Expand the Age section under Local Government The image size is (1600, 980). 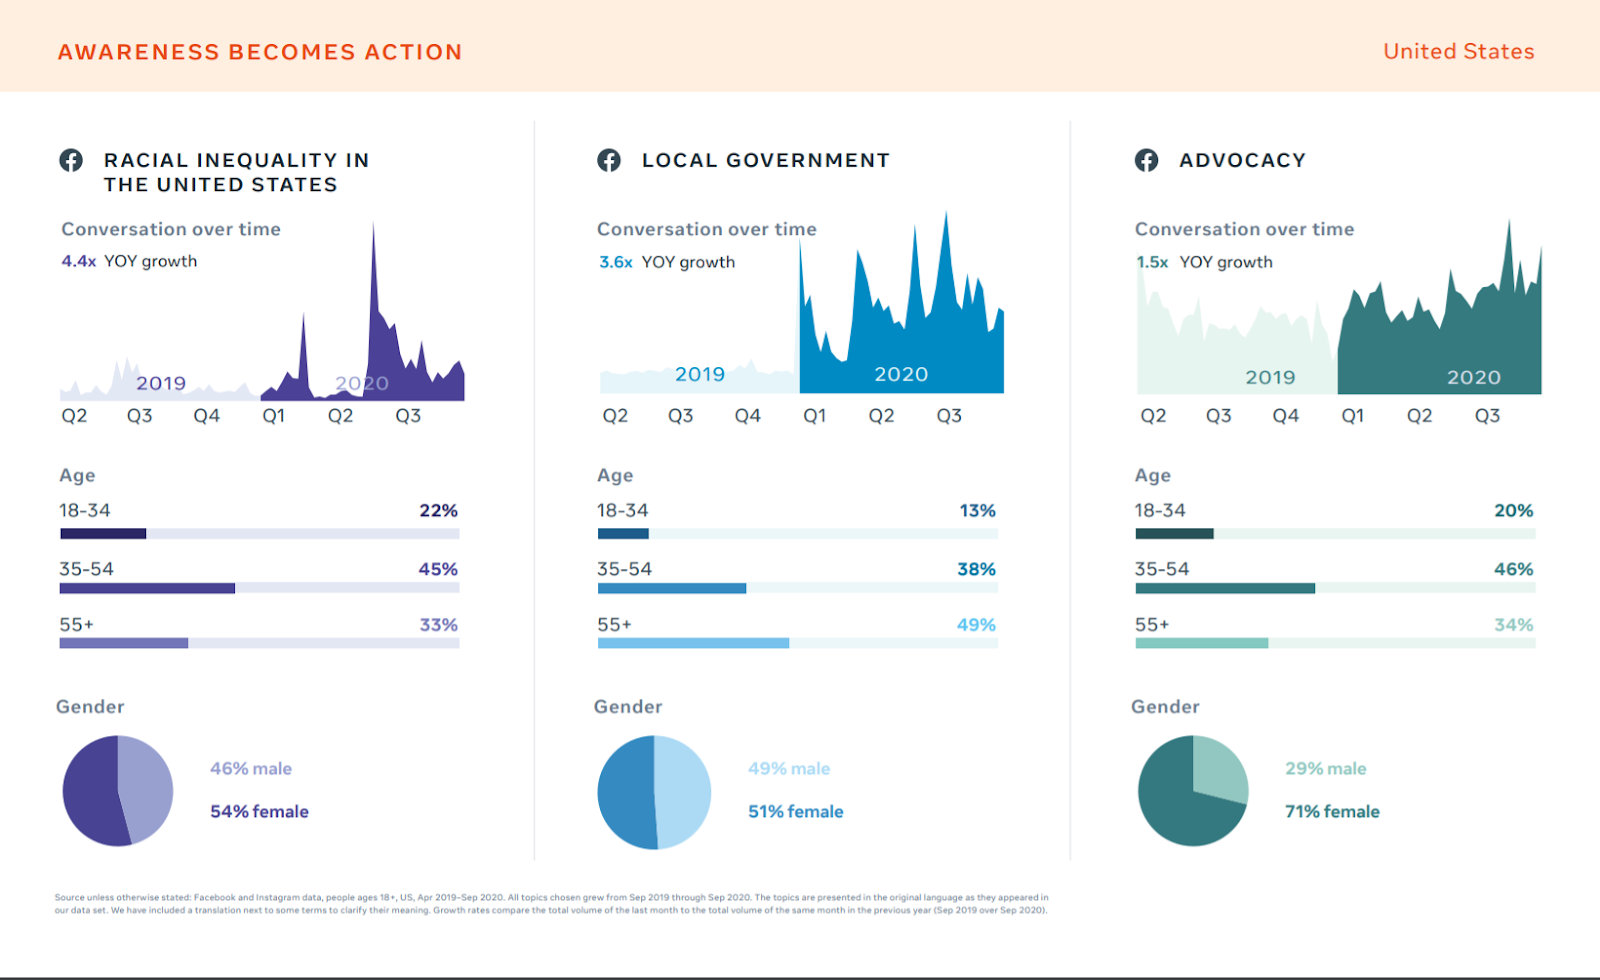[614, 475]
